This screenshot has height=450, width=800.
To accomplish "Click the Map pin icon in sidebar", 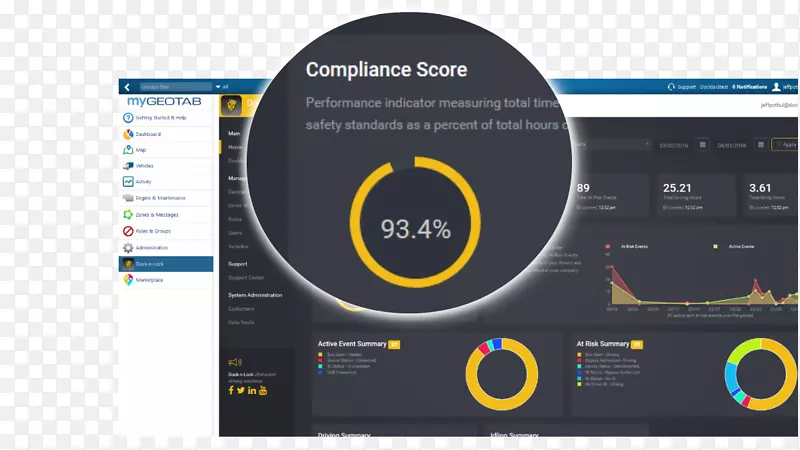I will click(128, 150).
